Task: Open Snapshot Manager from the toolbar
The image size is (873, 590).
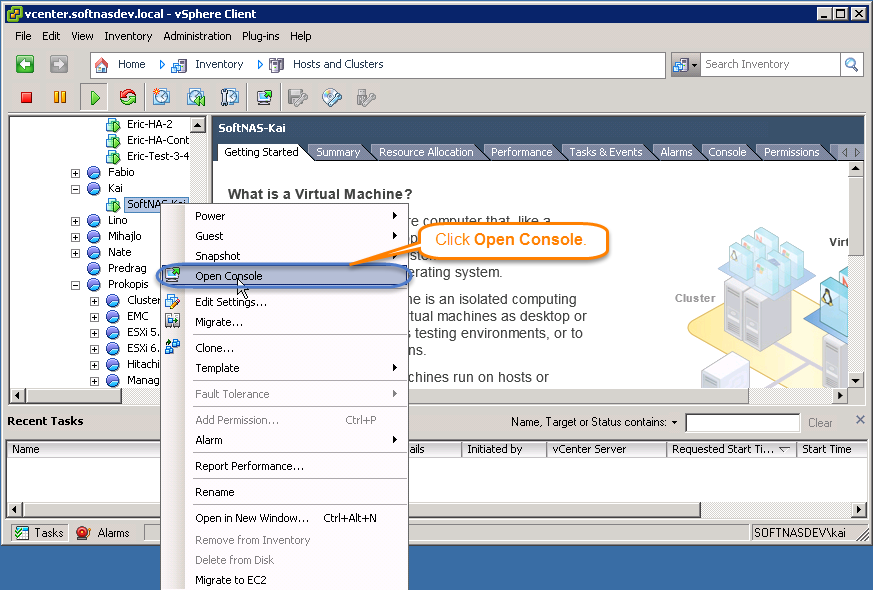Action: click(x=230, y=97)
